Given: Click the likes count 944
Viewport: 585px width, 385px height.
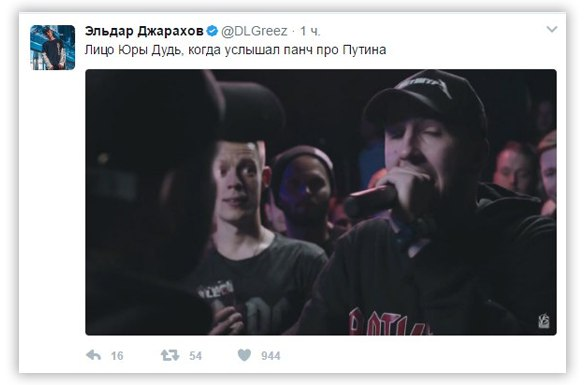Looking at the screenshot, I should (x=270, y=356).
